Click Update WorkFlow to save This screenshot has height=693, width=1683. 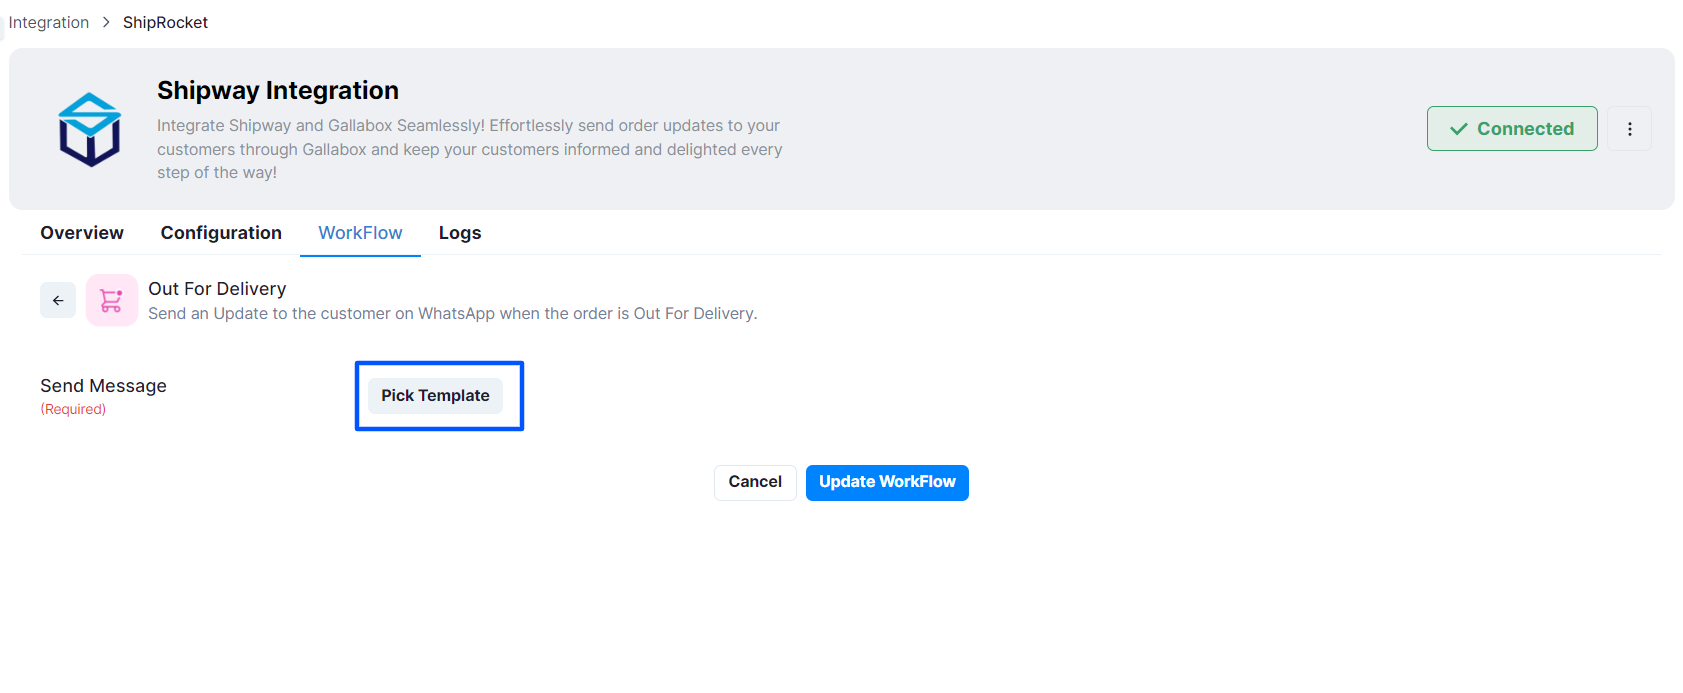coord(887,482)
